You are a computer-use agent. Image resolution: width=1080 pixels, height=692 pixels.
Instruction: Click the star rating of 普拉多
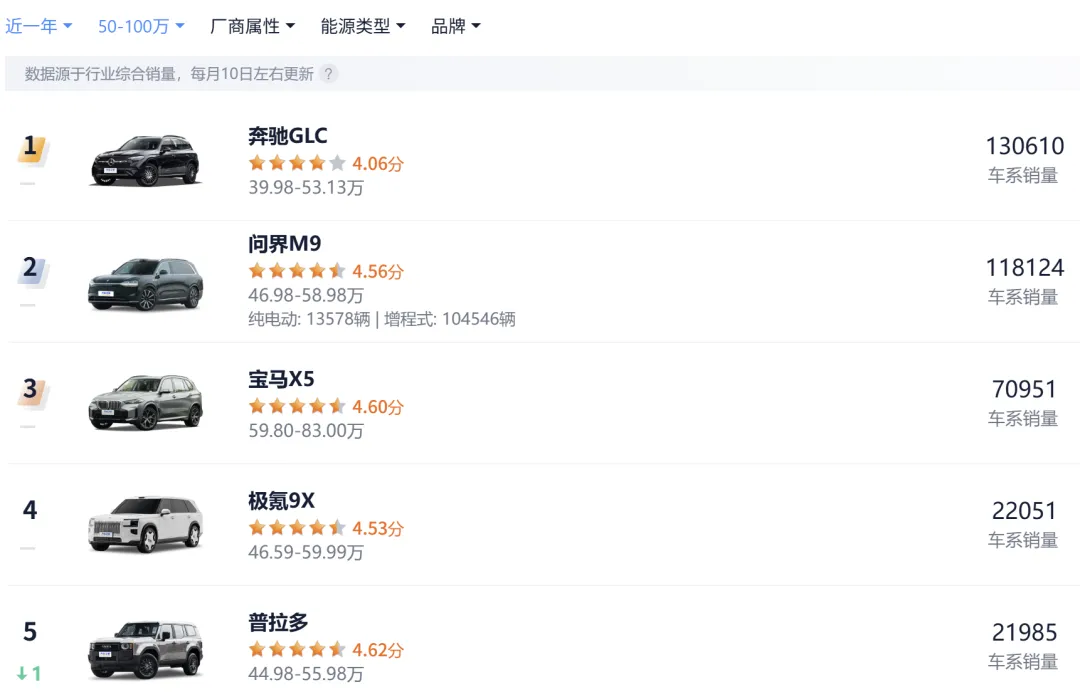[x=297, y=649]
